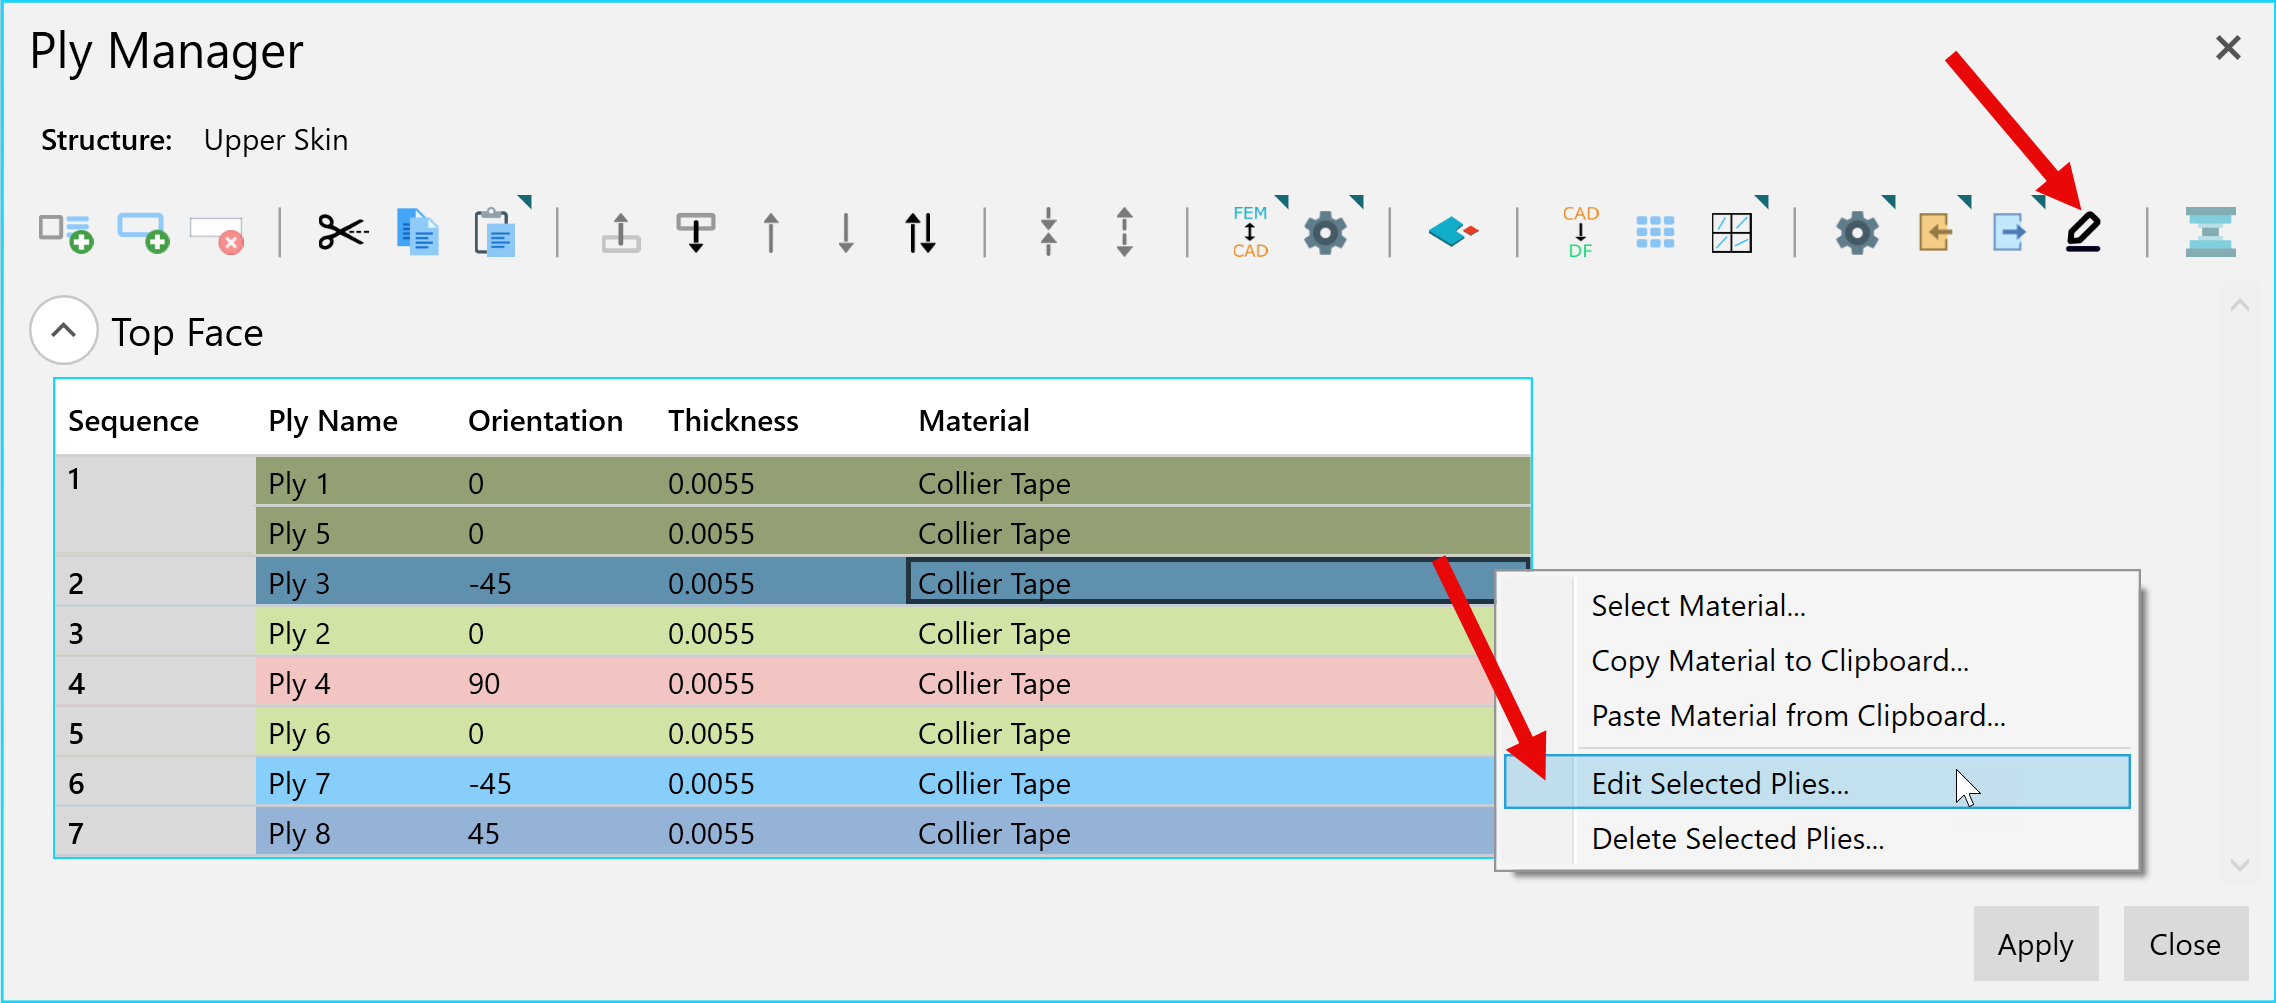Click the 45 orientation cell of Ply 8
The height and width of the screenshot is (1003, 2276).
pyautogui.click(x=556, y=832)
